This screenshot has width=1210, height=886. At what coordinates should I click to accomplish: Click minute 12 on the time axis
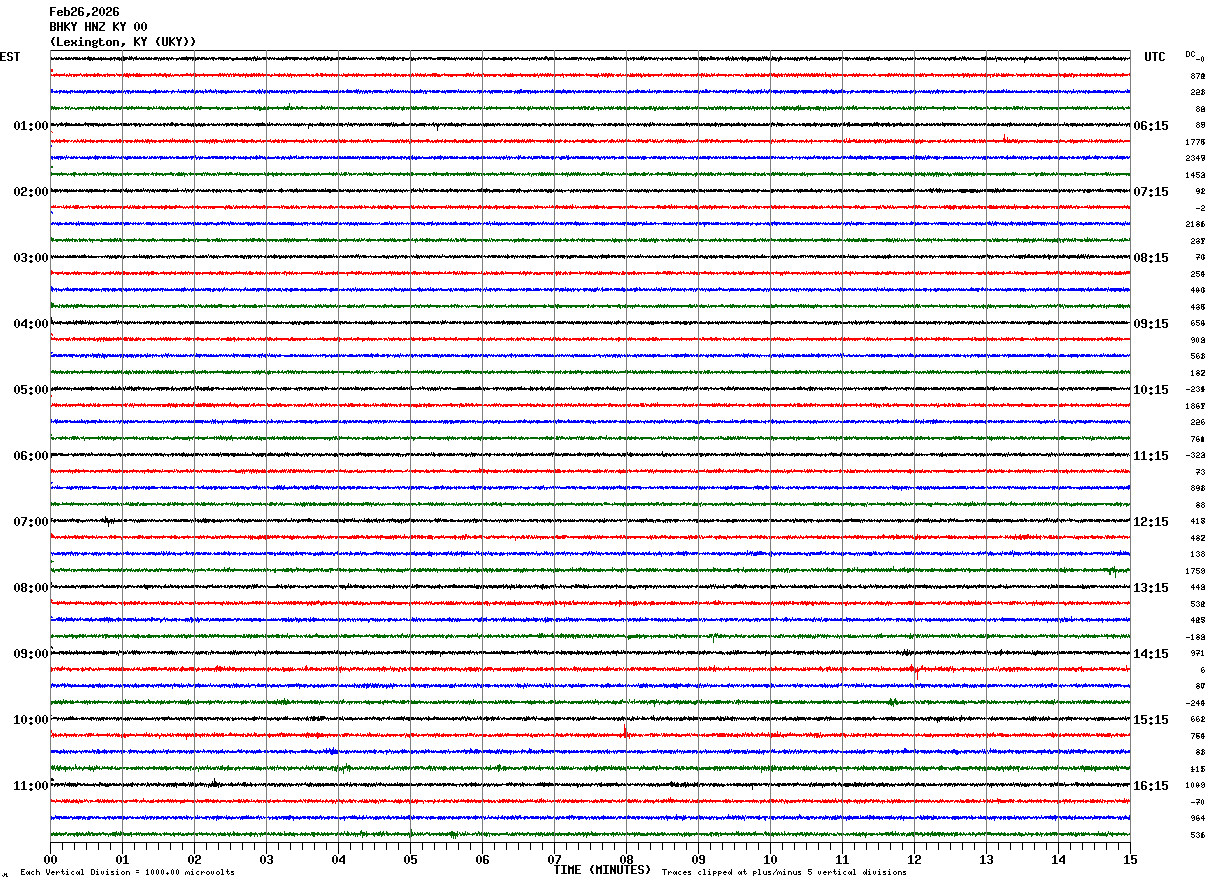[914, 859]
